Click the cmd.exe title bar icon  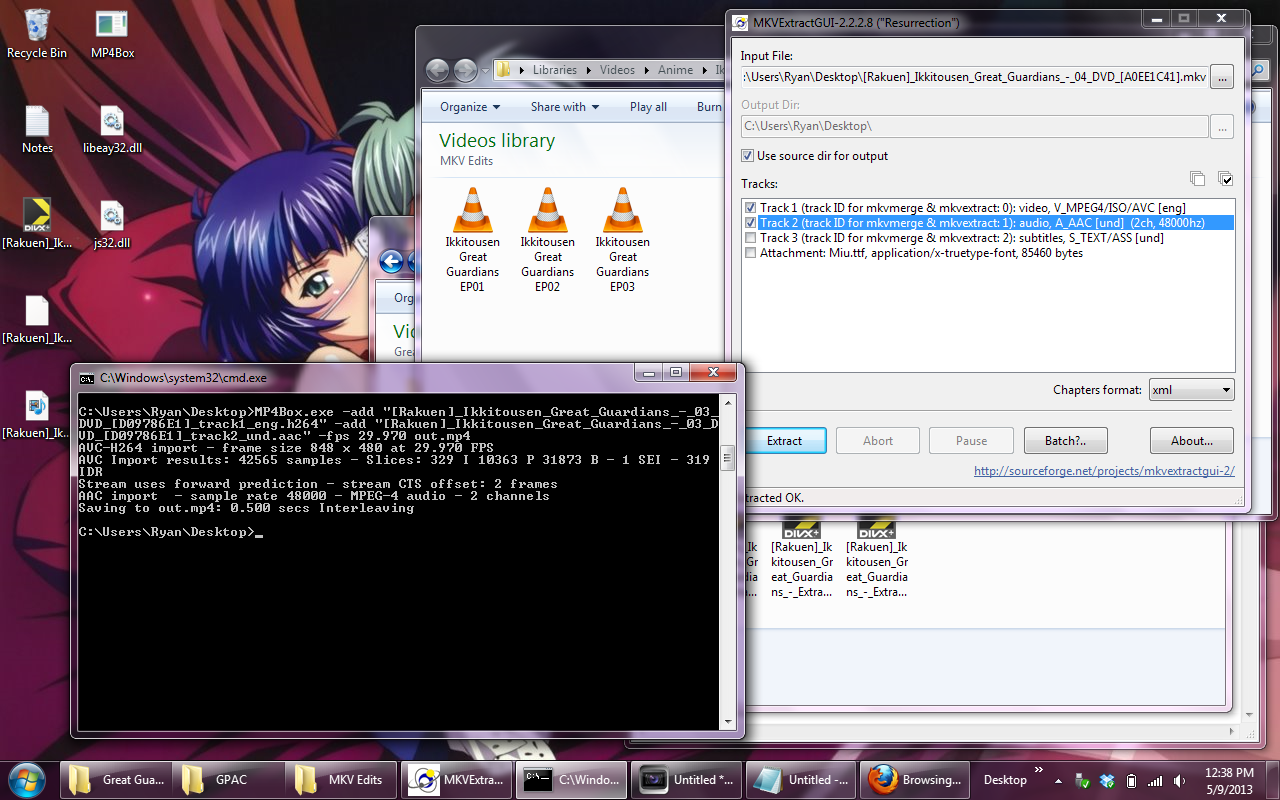tap(87, 378)
